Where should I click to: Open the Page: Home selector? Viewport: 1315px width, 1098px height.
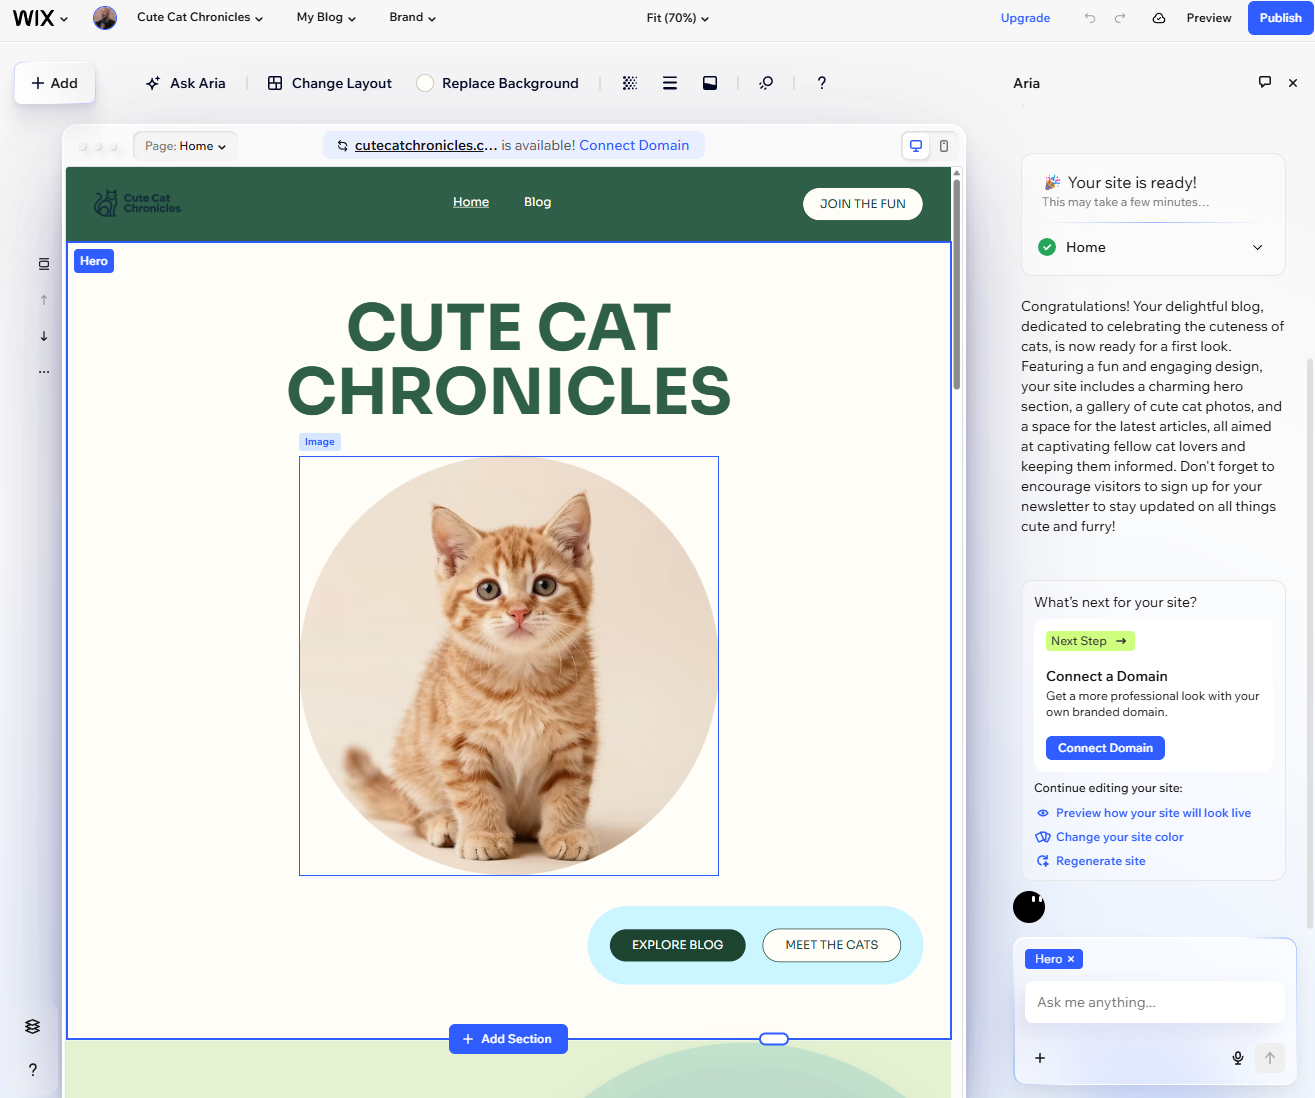tap(184, 145)
